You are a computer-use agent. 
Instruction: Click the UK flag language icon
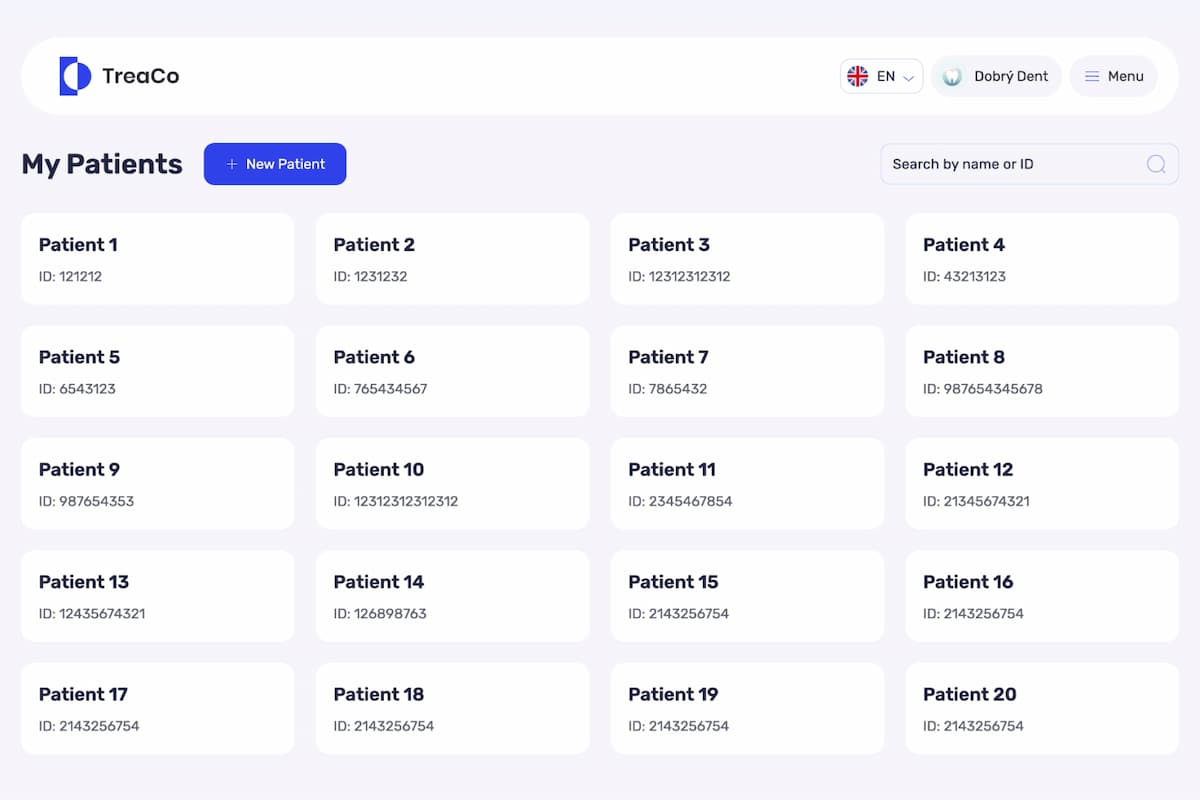point(857,76)
